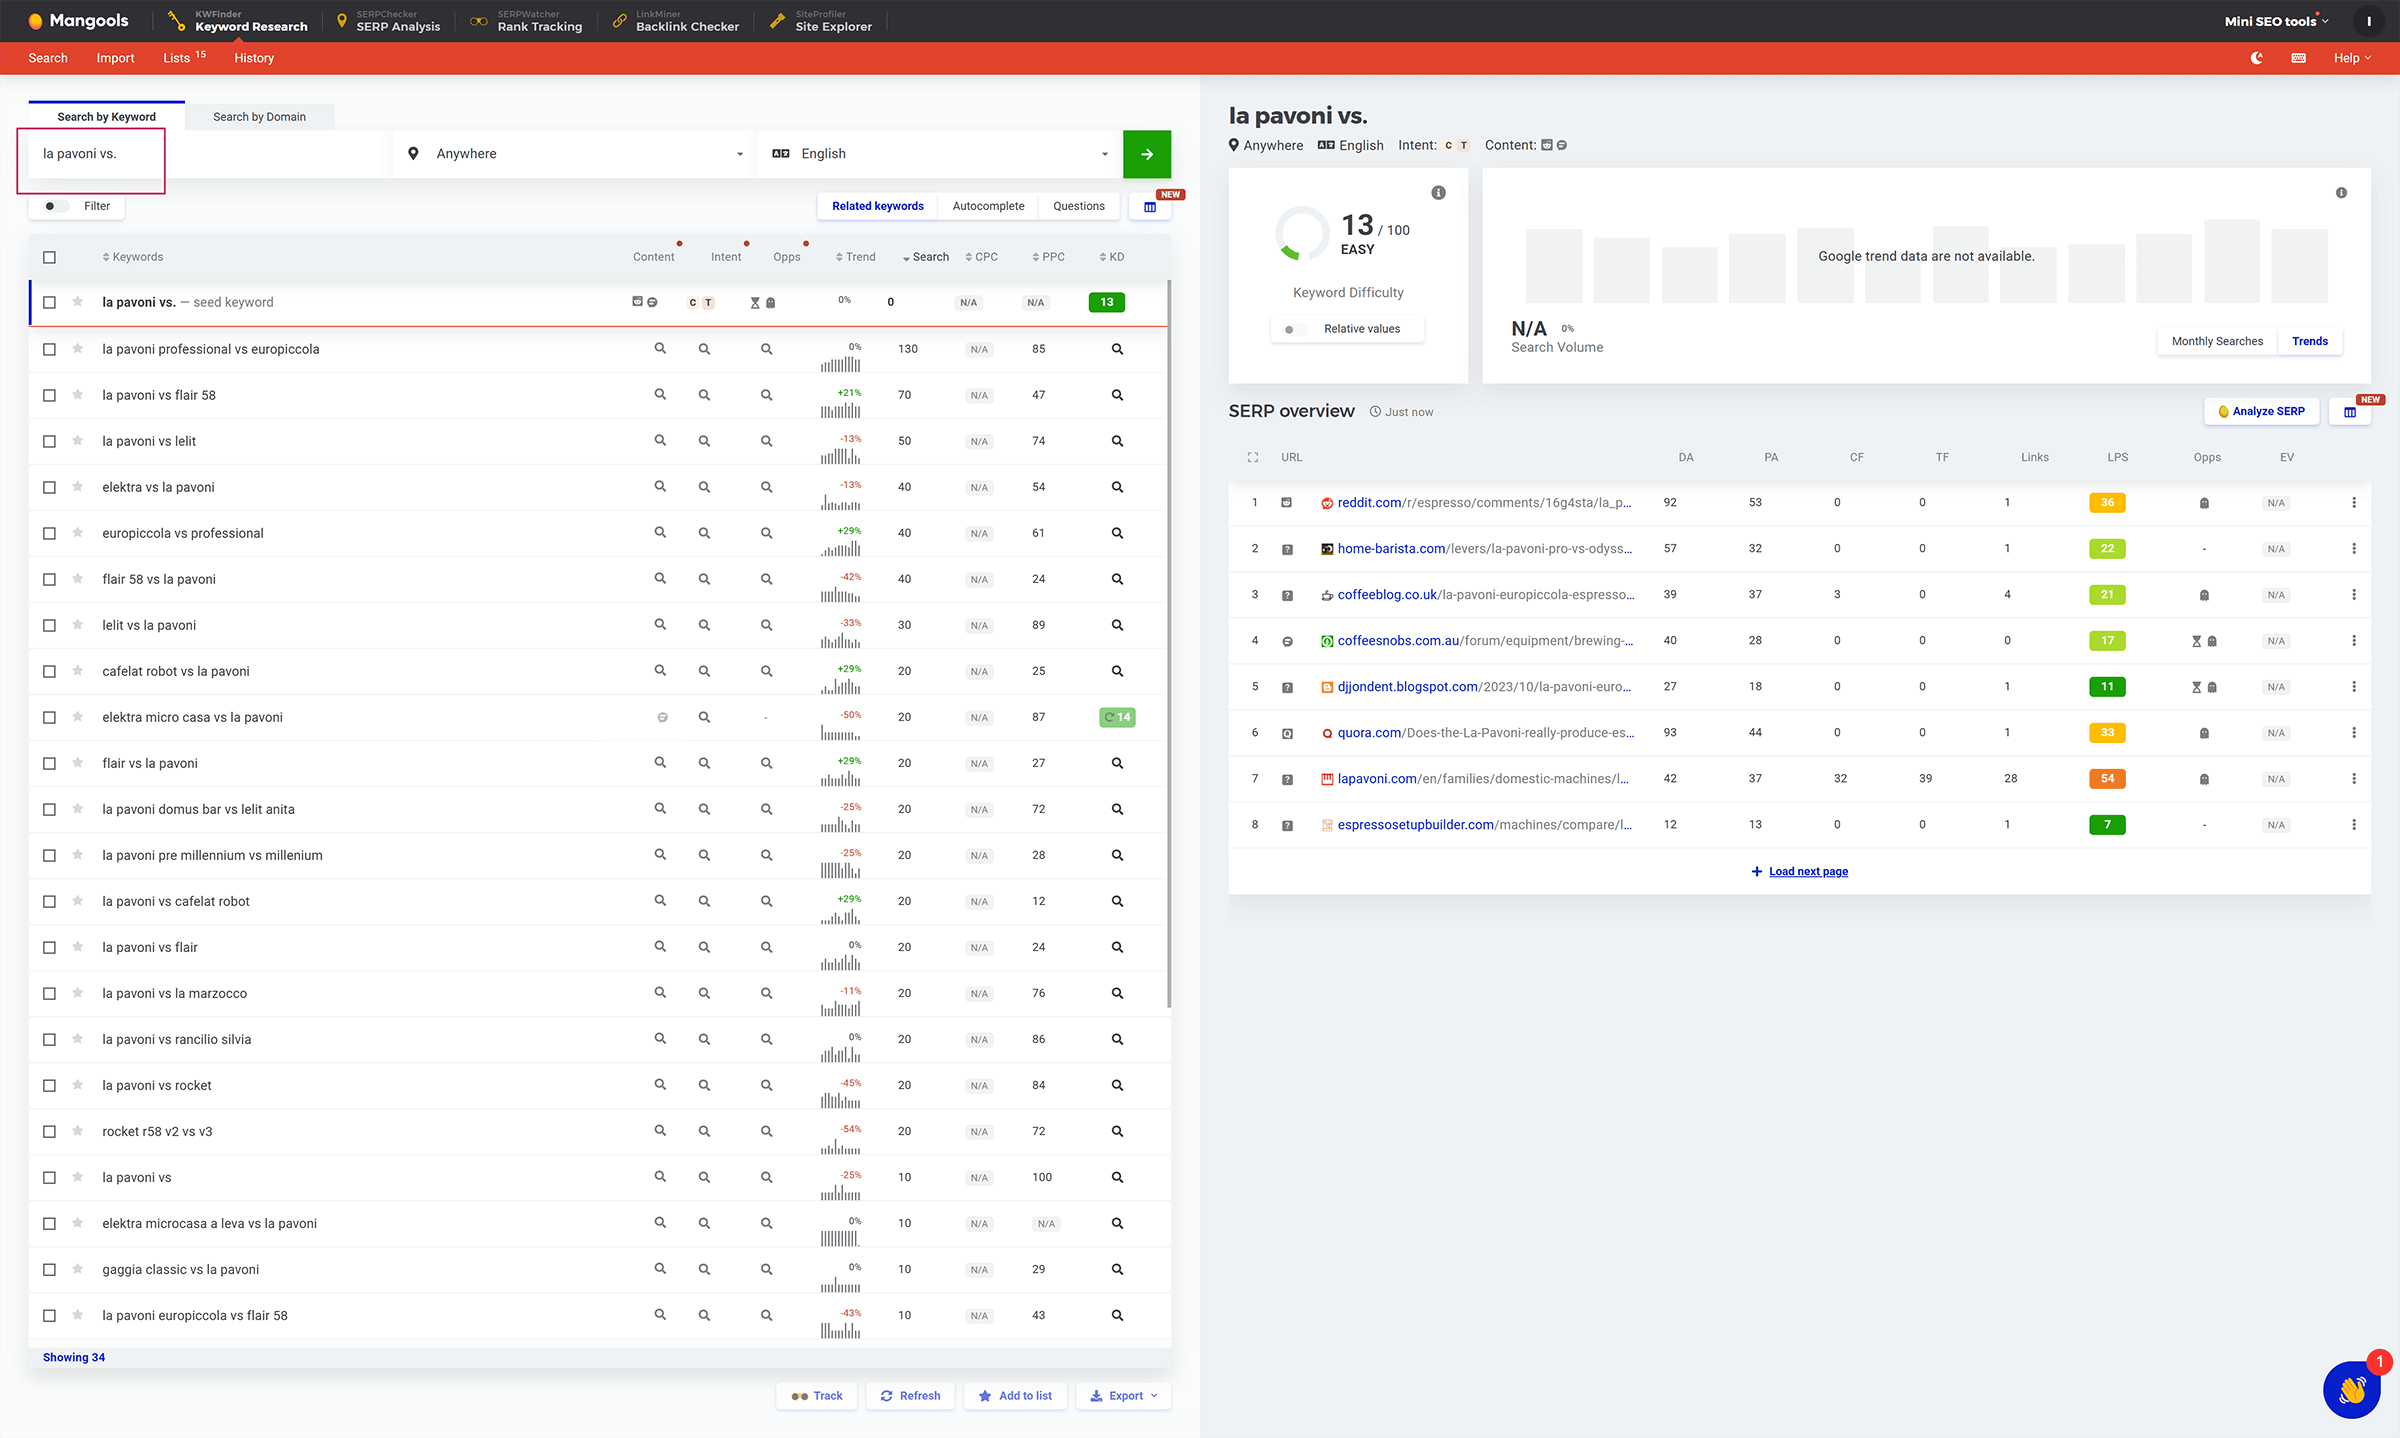
Task: Check la pavoni europiccola vs flair 58 checkbox
Action: point(49,1315)
